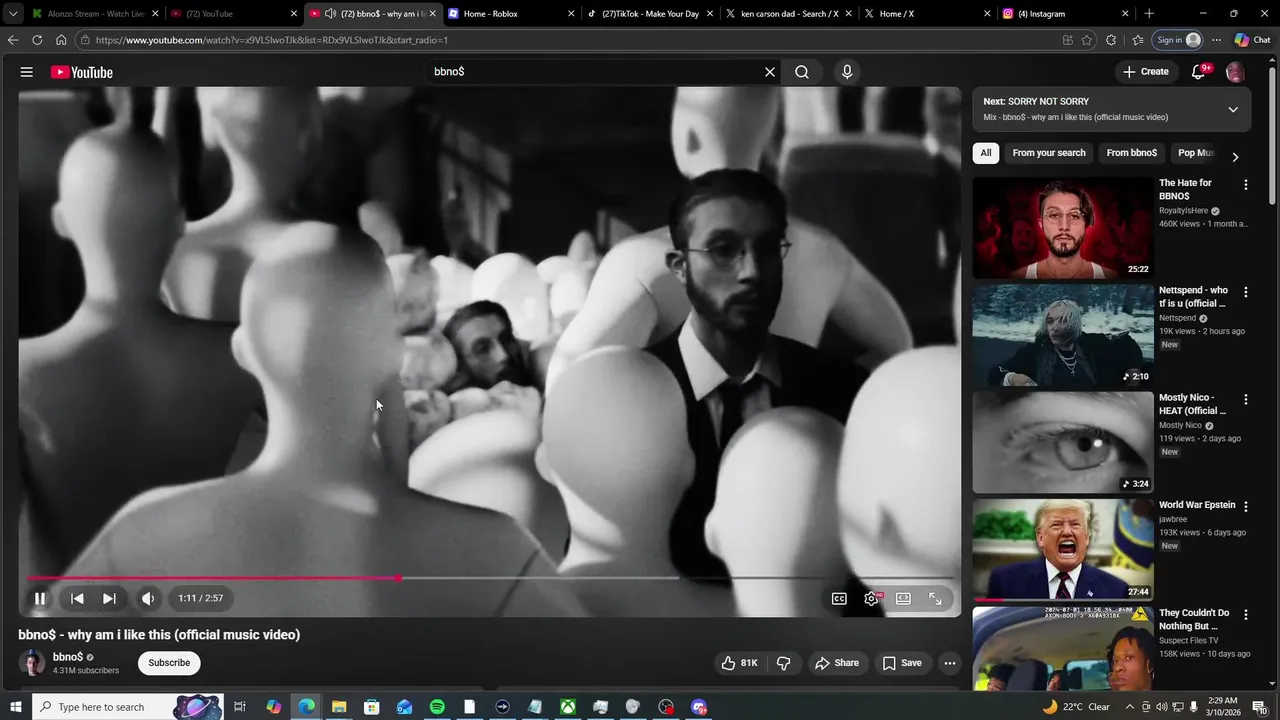Bookmark this page with the star icon
Screen dimensions: 1280x720
(x=1087, y=40)
